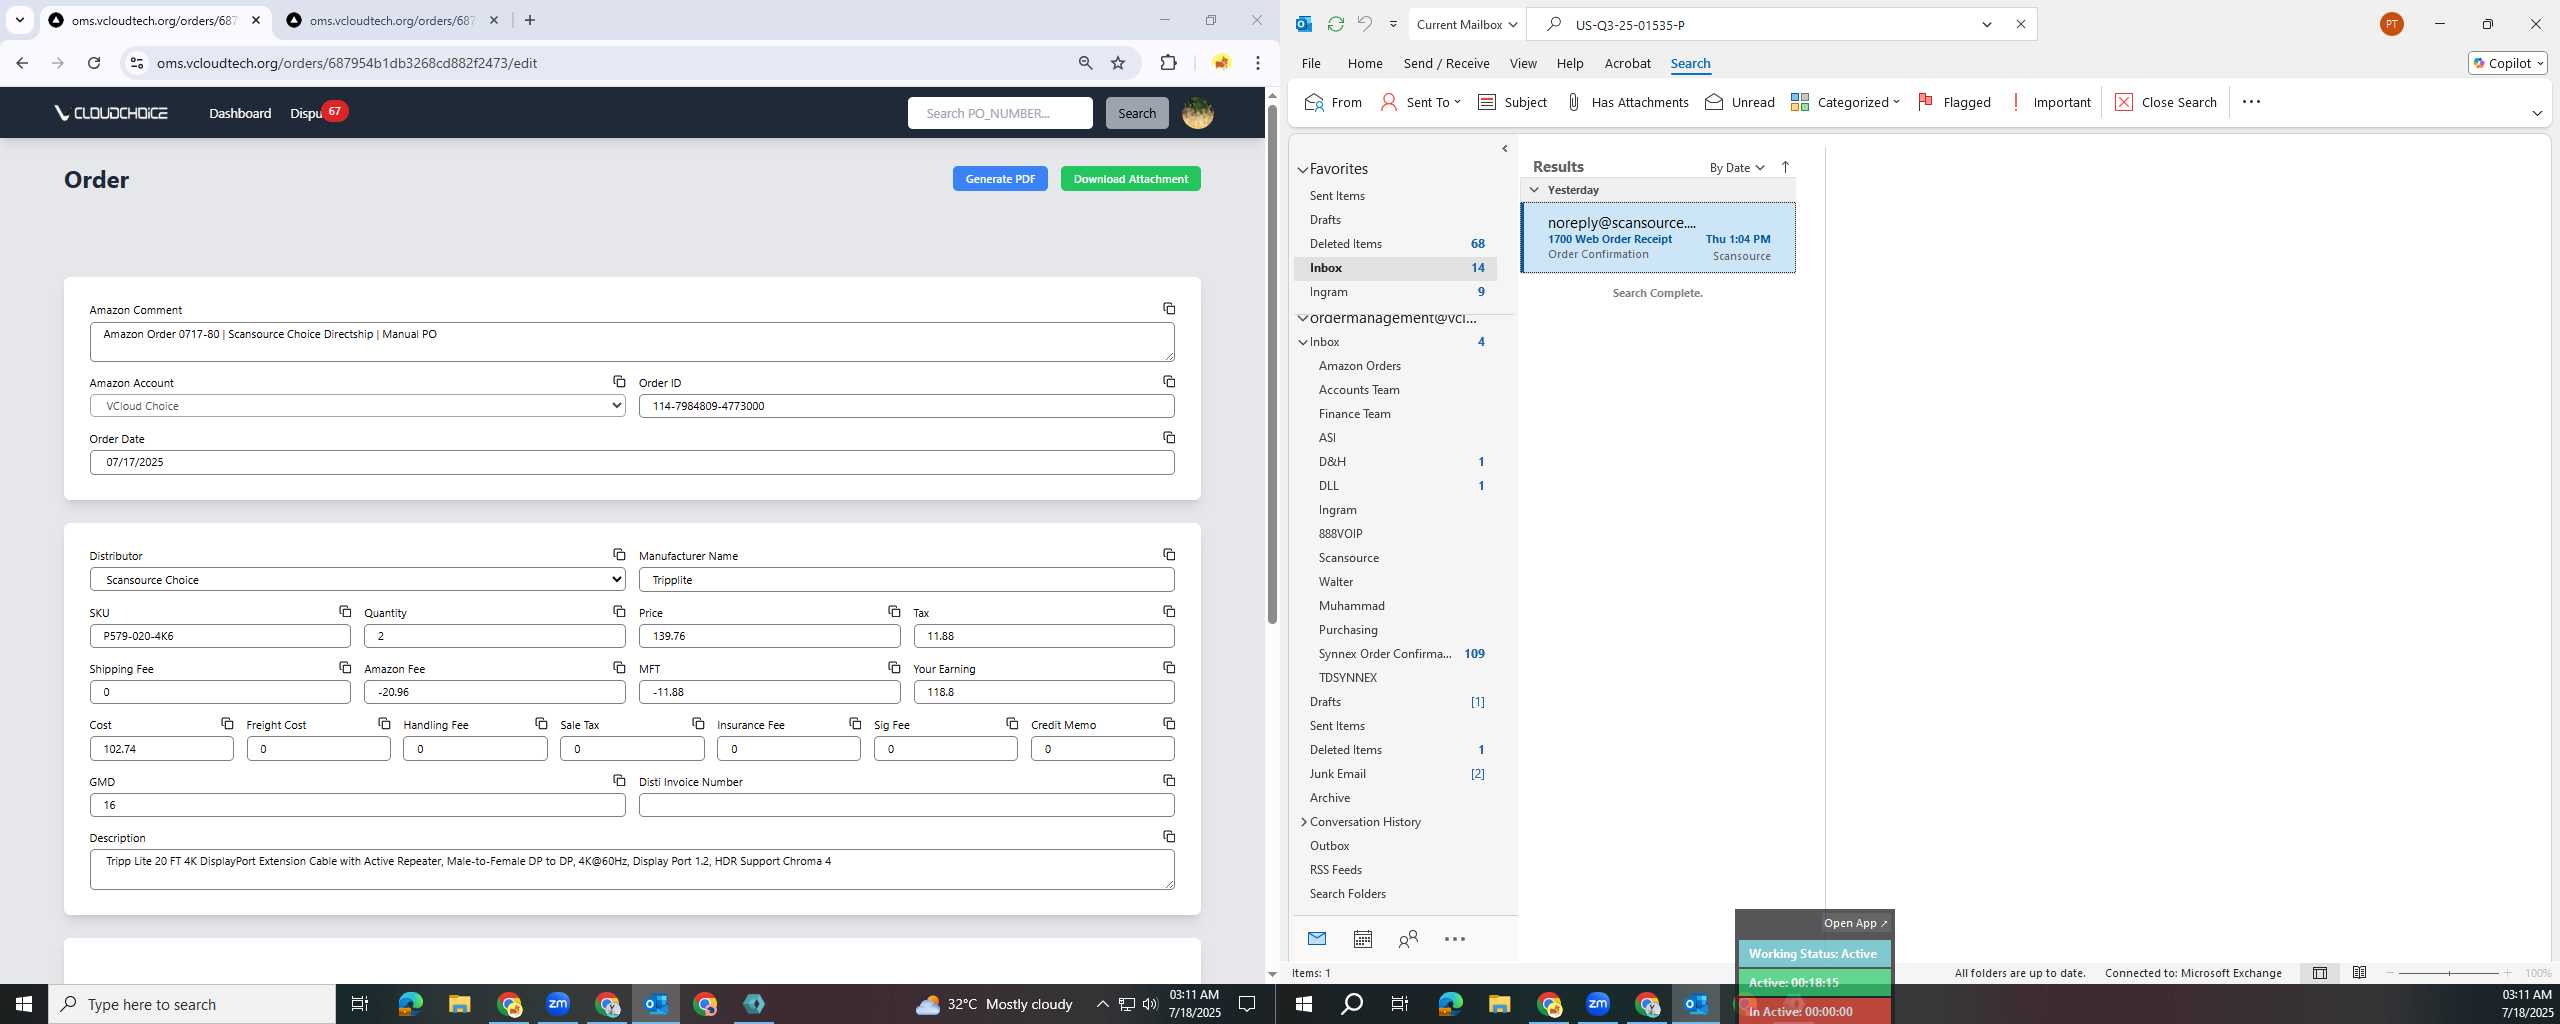Copy the Manufacturer Name value
The width and height of the screenshot is (2560, 1024).
(x=1169, y=555)
